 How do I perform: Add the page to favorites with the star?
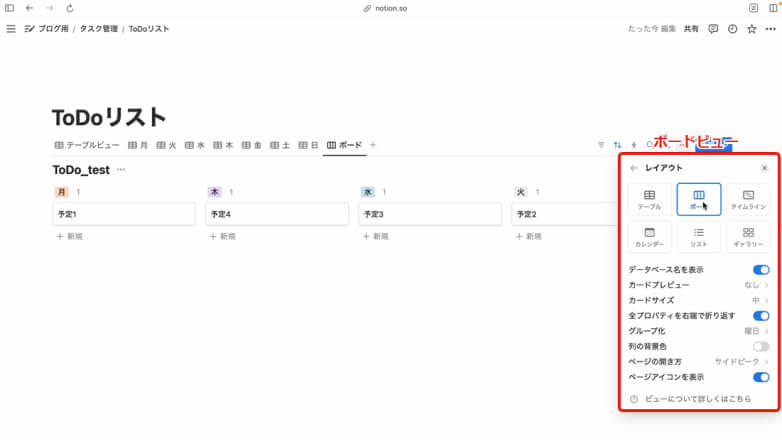point(752,29)
